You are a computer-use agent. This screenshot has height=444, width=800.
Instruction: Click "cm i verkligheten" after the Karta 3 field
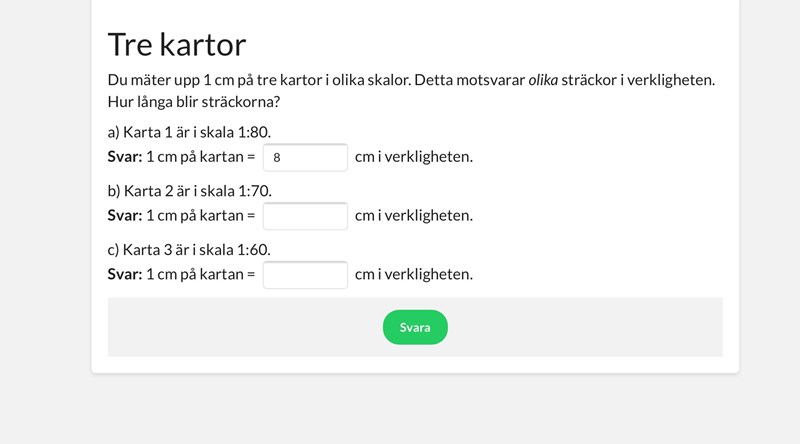click(413, 274)
